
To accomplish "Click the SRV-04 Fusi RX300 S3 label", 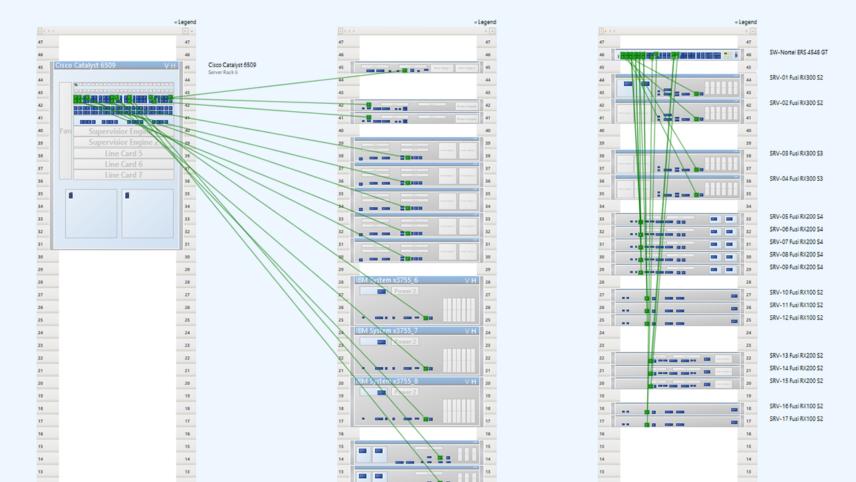I will coord(796,178).
